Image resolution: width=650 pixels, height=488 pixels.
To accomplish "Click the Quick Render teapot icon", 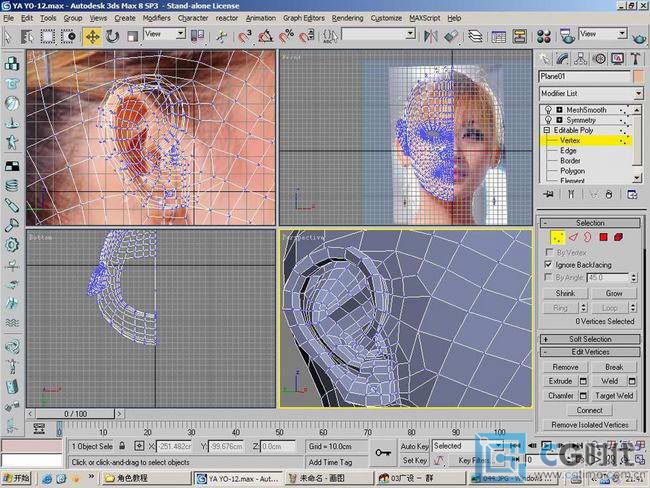I will (640, 38).
